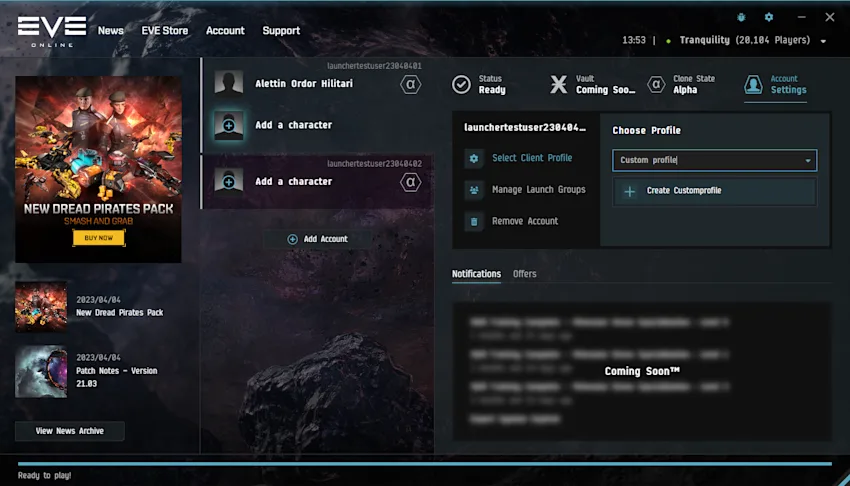Click the Tranquility (20,104 Players) label

point(744,40)
